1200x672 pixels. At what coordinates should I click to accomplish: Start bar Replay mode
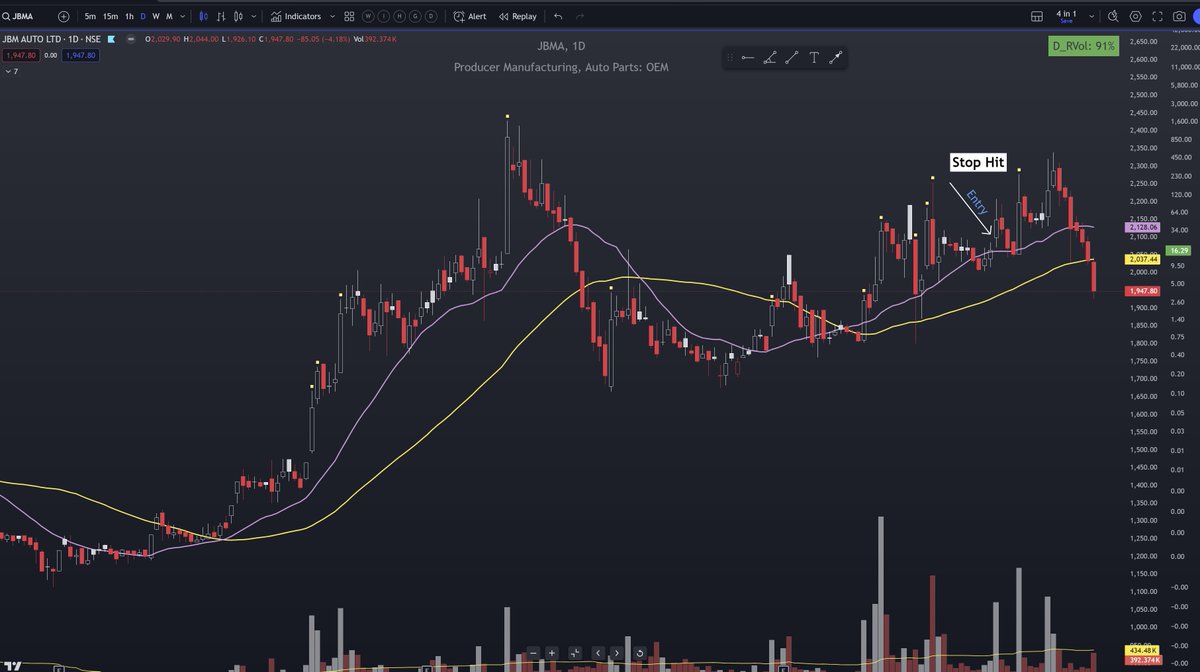517,16
